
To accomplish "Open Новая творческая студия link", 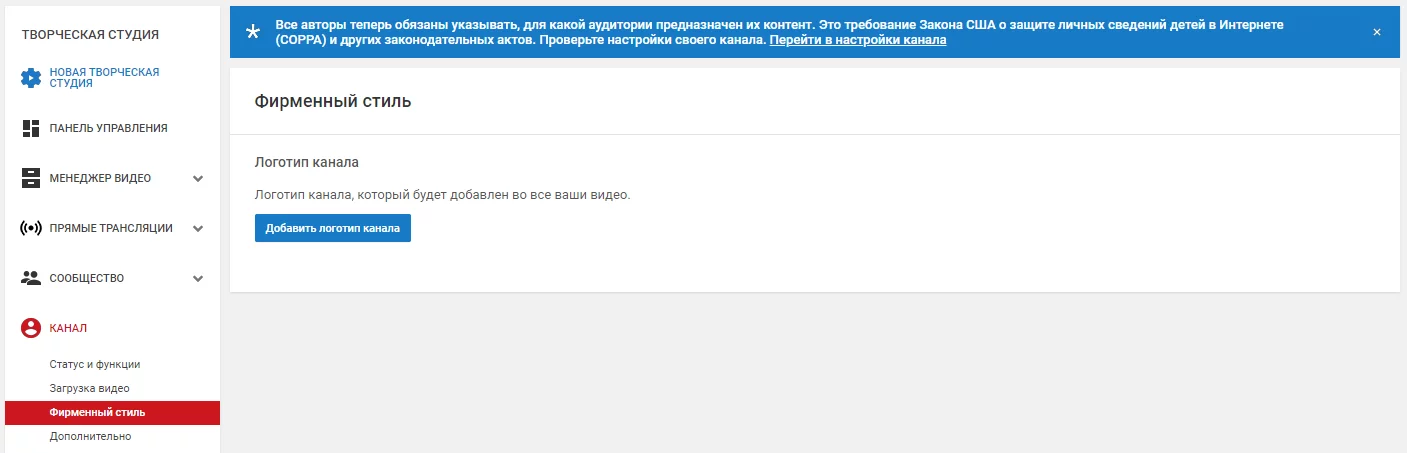I will 104,78.
